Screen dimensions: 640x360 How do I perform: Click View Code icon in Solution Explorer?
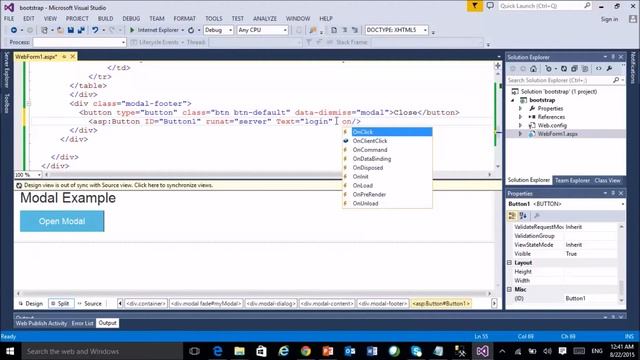598,69
